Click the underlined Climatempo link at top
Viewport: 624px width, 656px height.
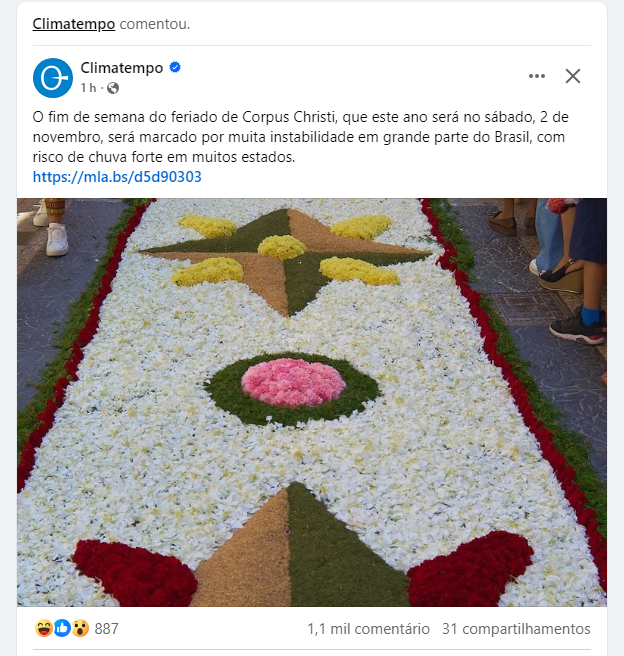pos(74,24)
